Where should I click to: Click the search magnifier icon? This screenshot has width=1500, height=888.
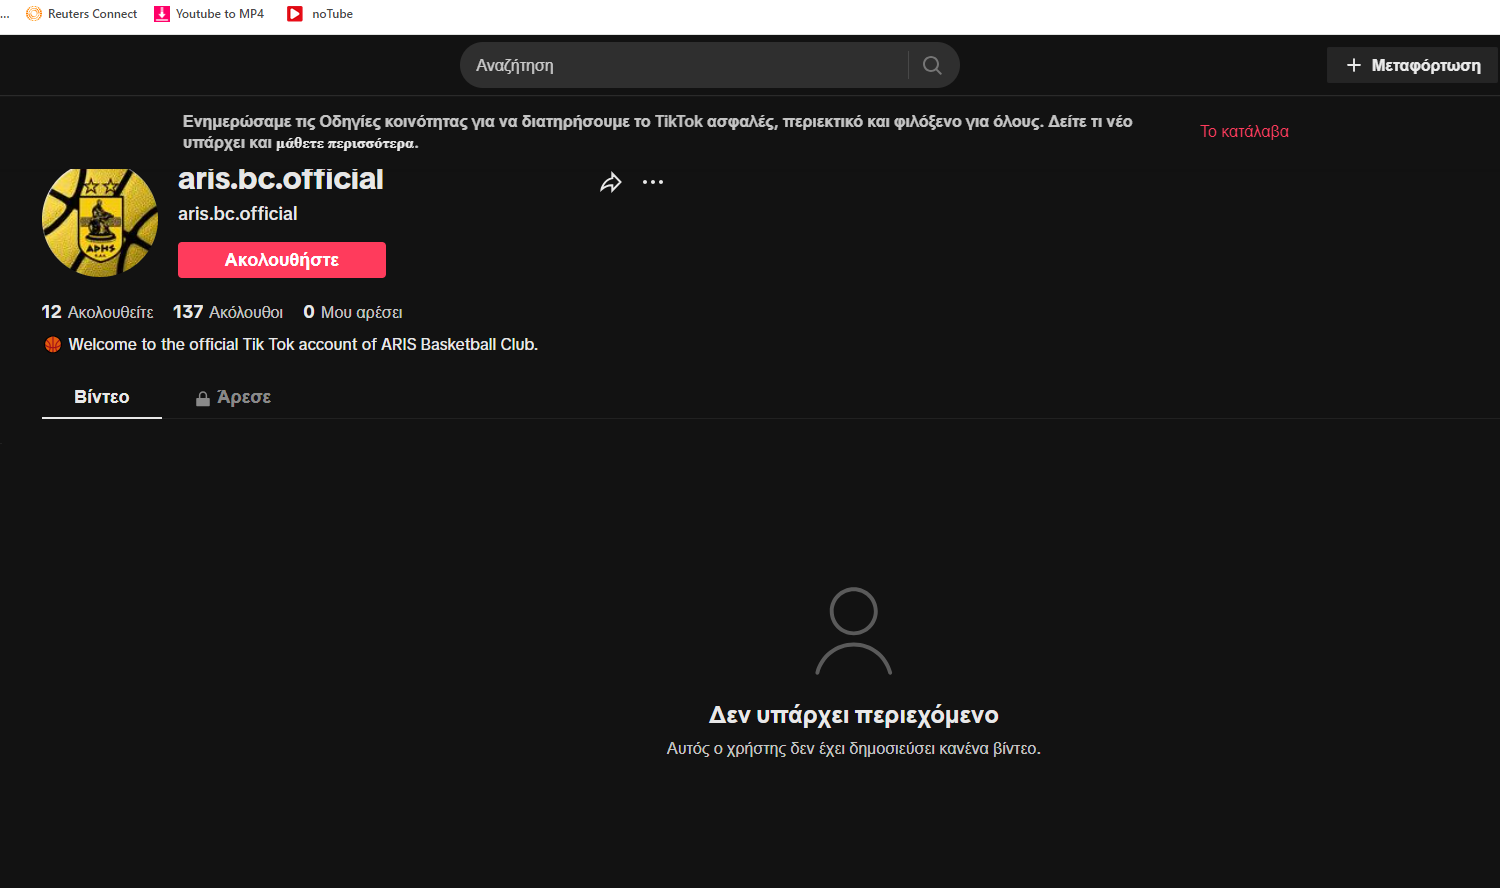tap(932, 65)
